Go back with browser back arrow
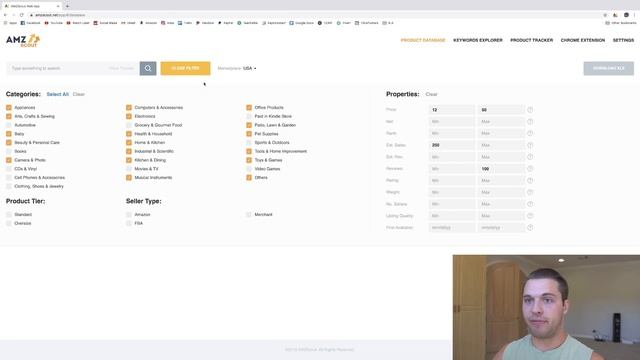 coord(5,15)
